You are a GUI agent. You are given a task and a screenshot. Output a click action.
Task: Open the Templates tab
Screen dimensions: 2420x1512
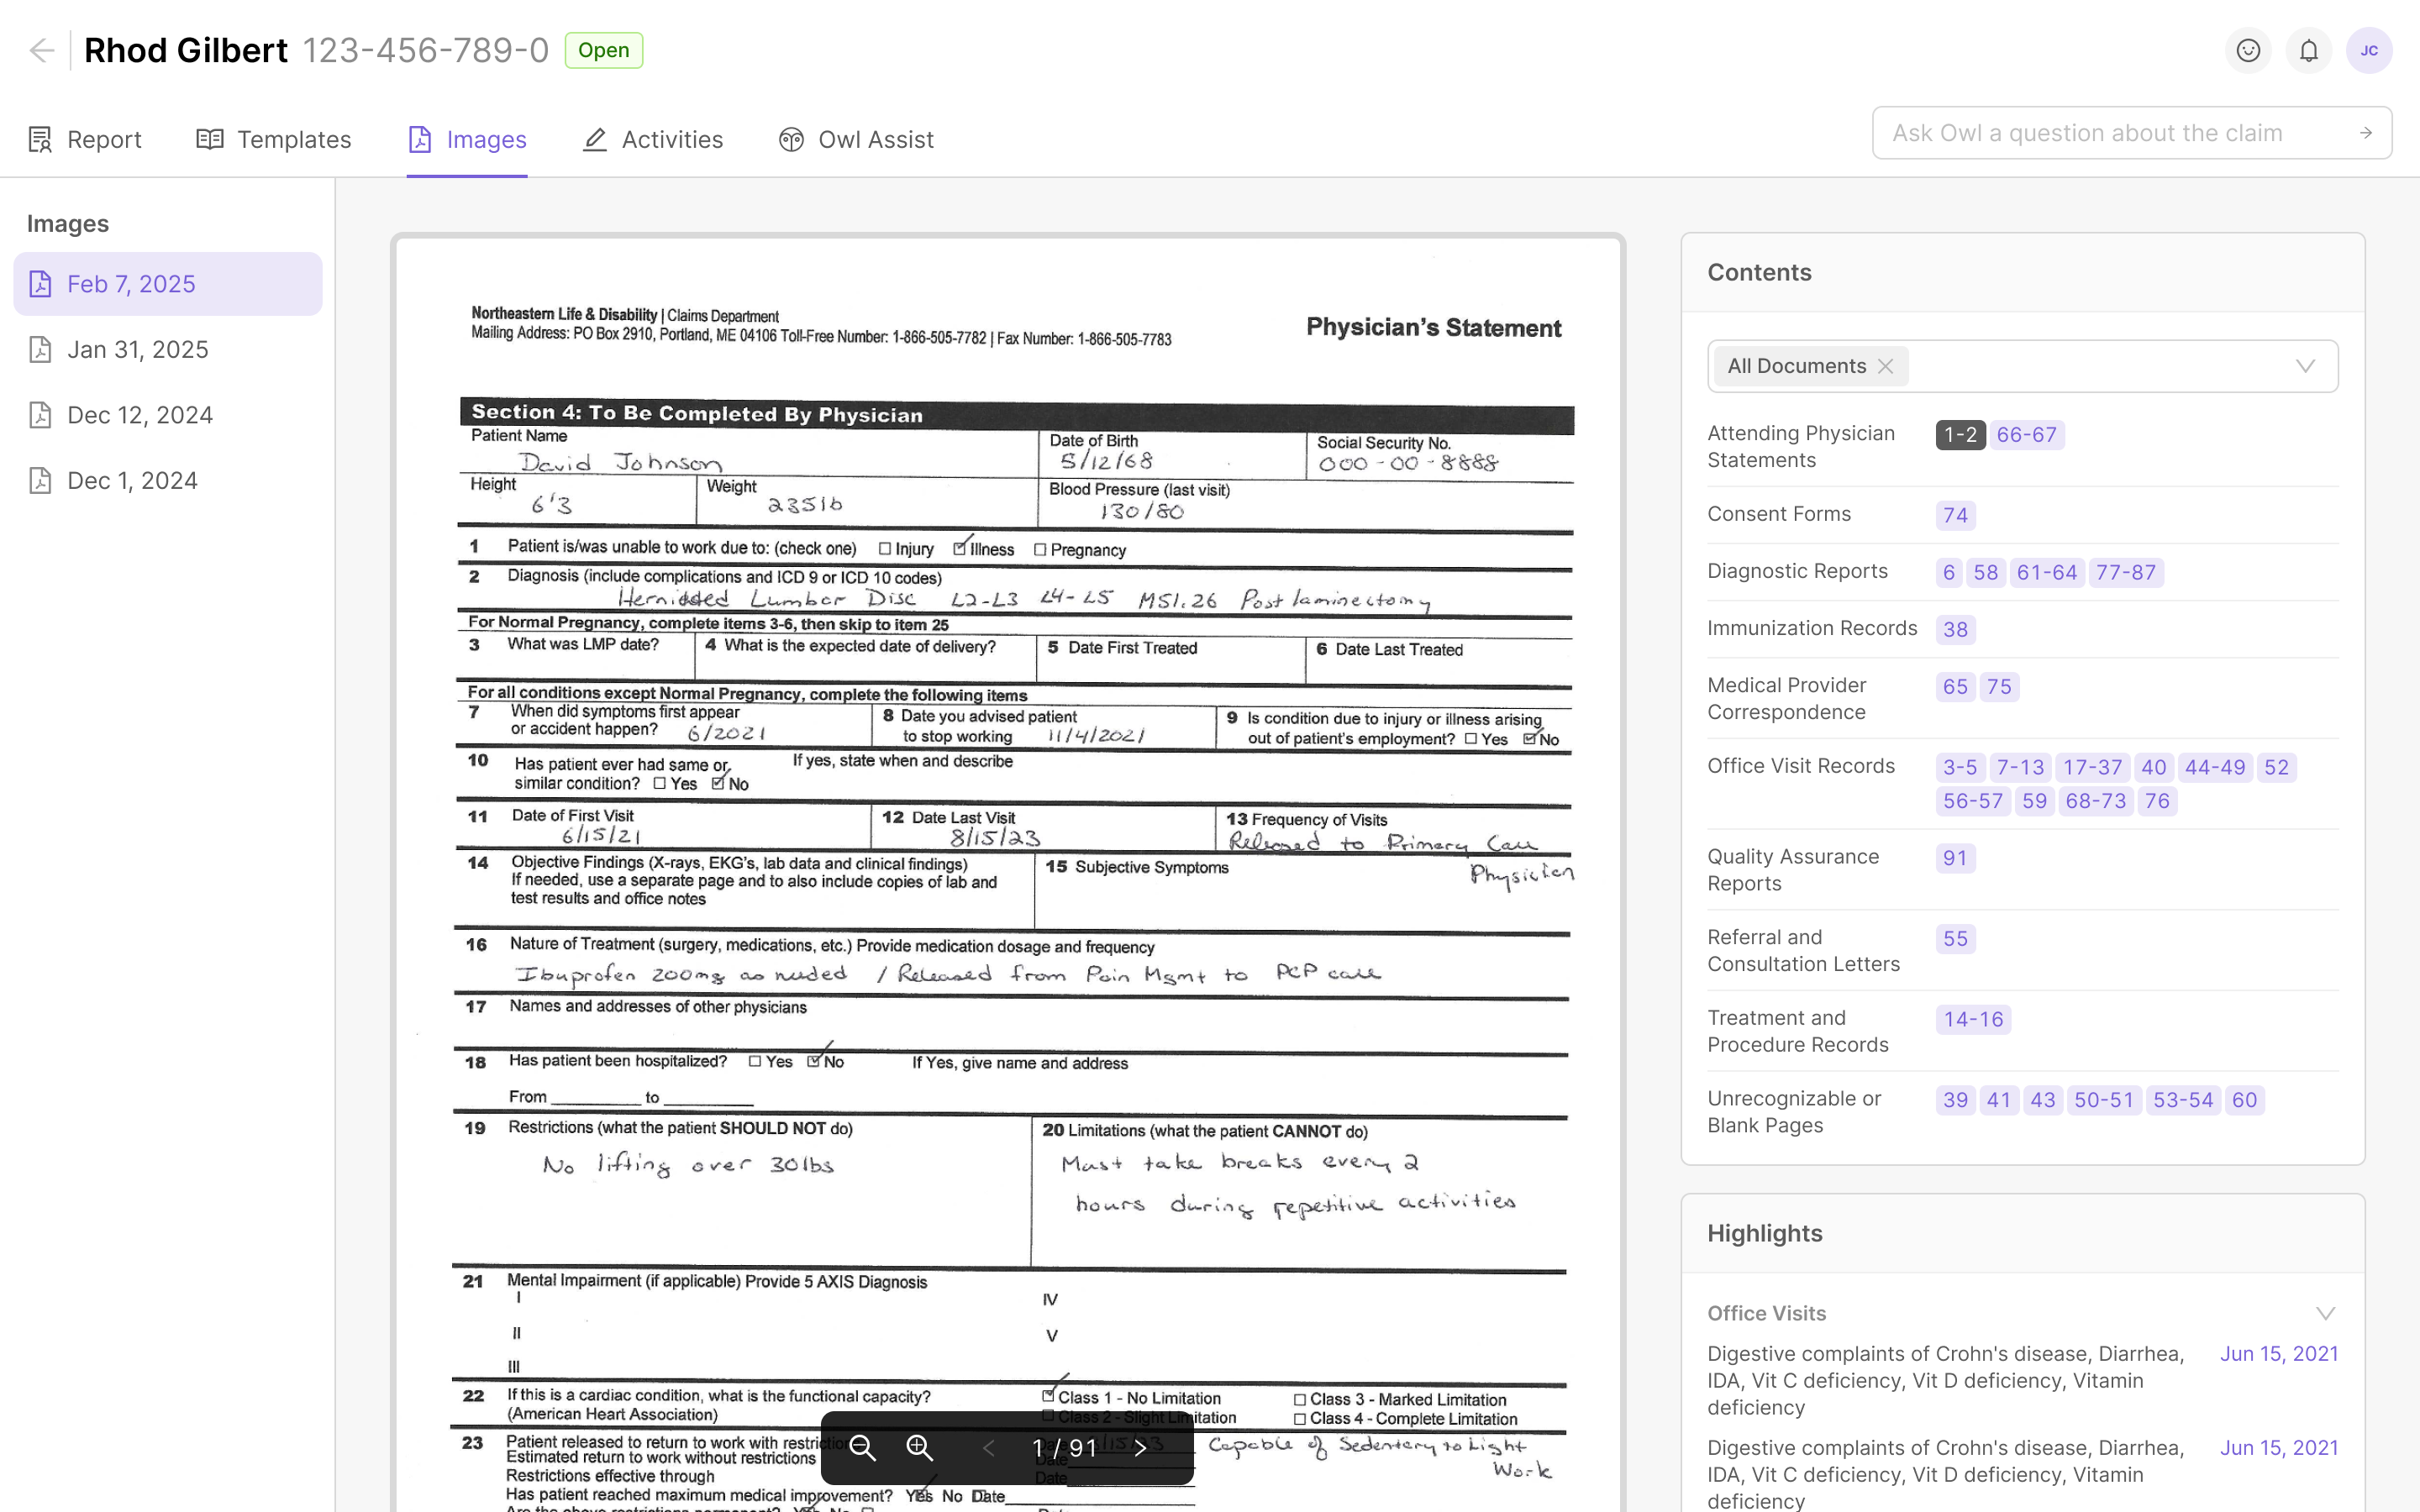coord(274,140)
